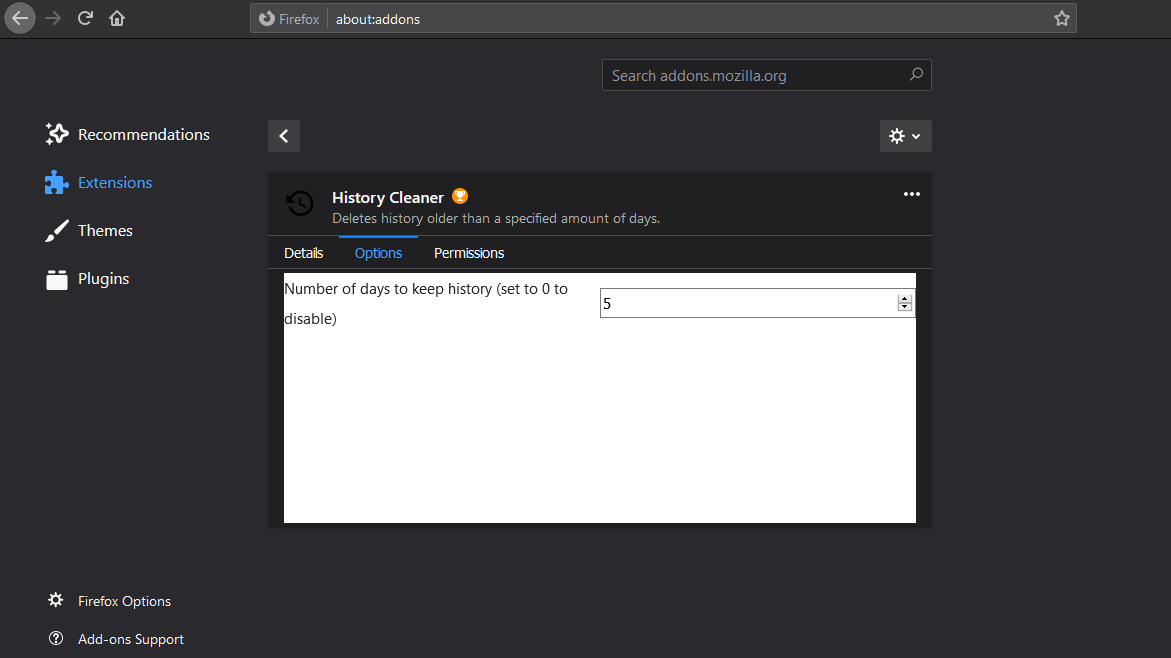Image resolution: width=1171 pixels, height=658 pixels.
Task: Click the about:addons address bar text
Action: pos(378,19)
